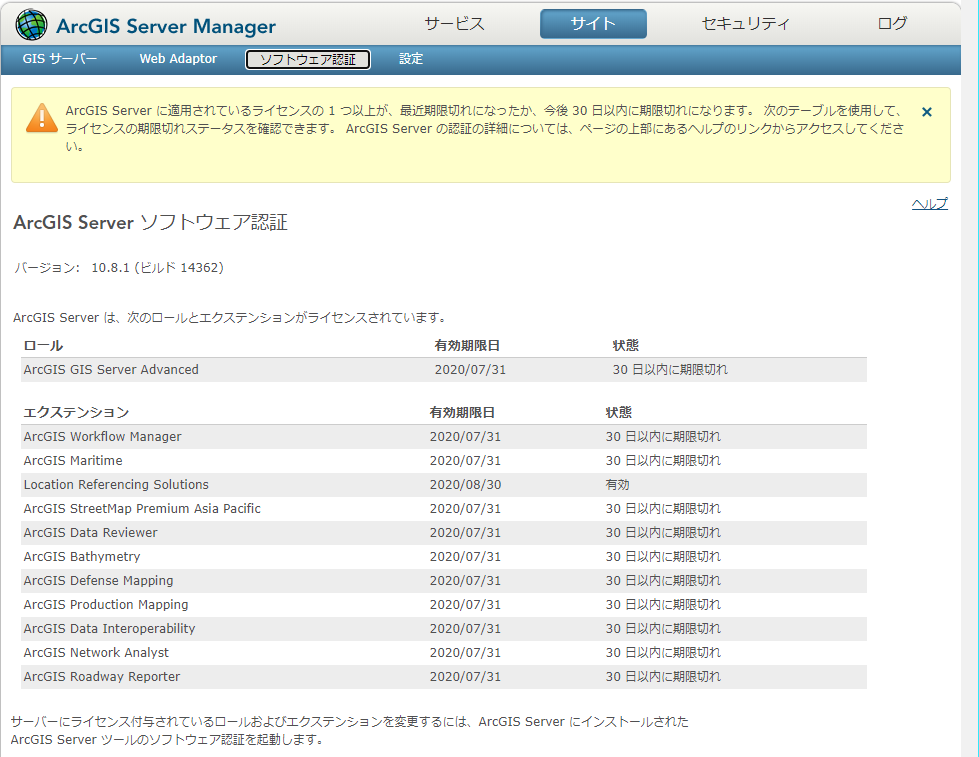Select the ArcGIS Production Mapping row
The height and width of the screenshot is (757, 979).
444,605
